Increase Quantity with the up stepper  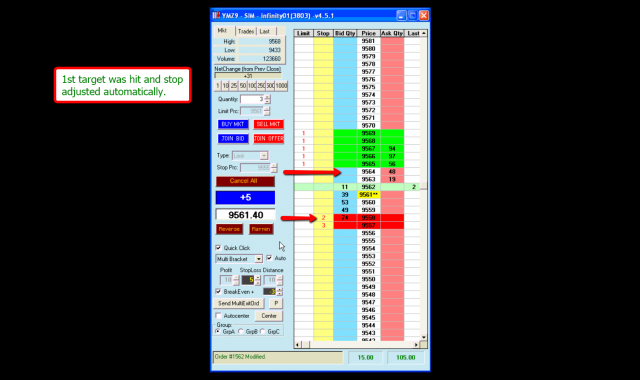coord(267,97)
